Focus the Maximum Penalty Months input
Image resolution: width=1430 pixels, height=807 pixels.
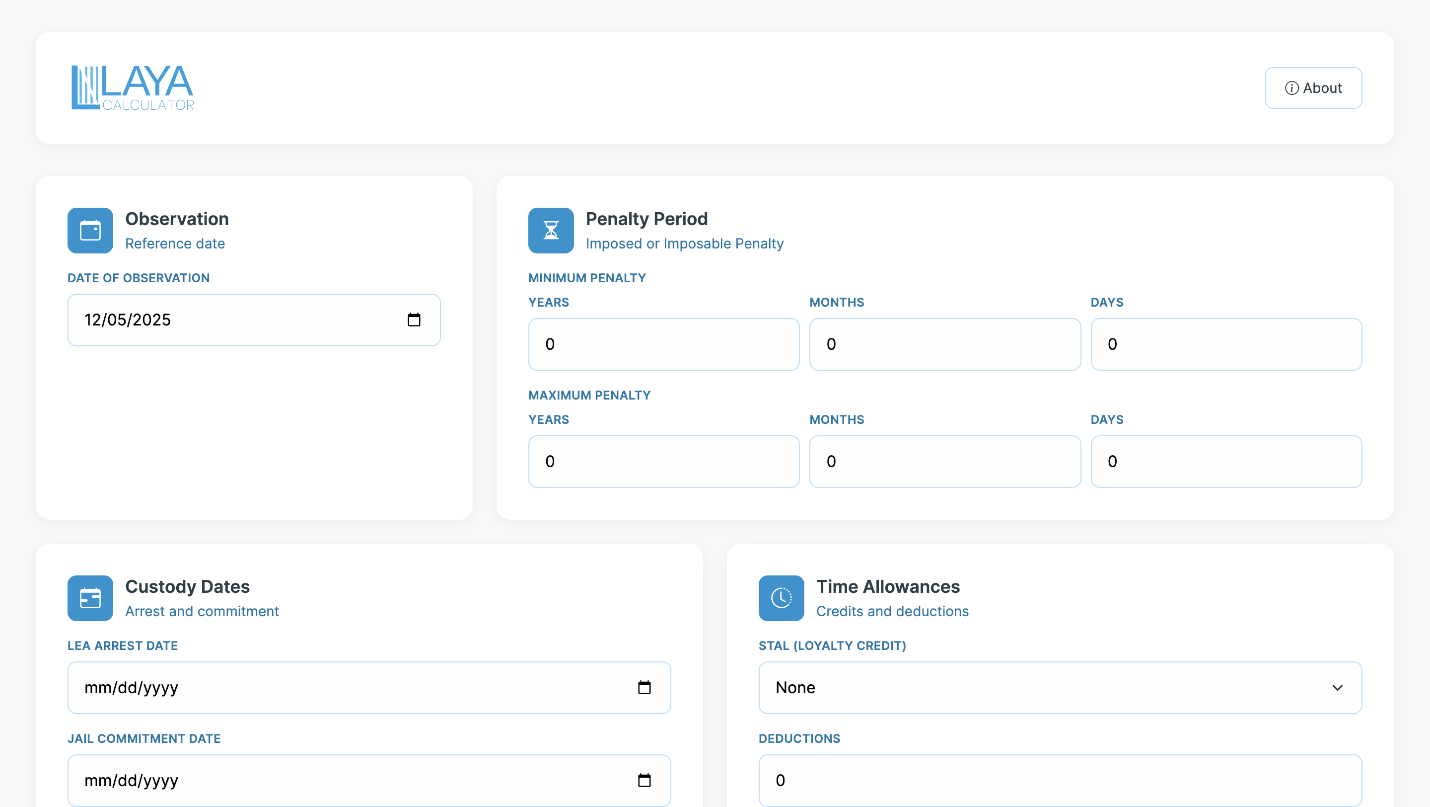point(945,461)
